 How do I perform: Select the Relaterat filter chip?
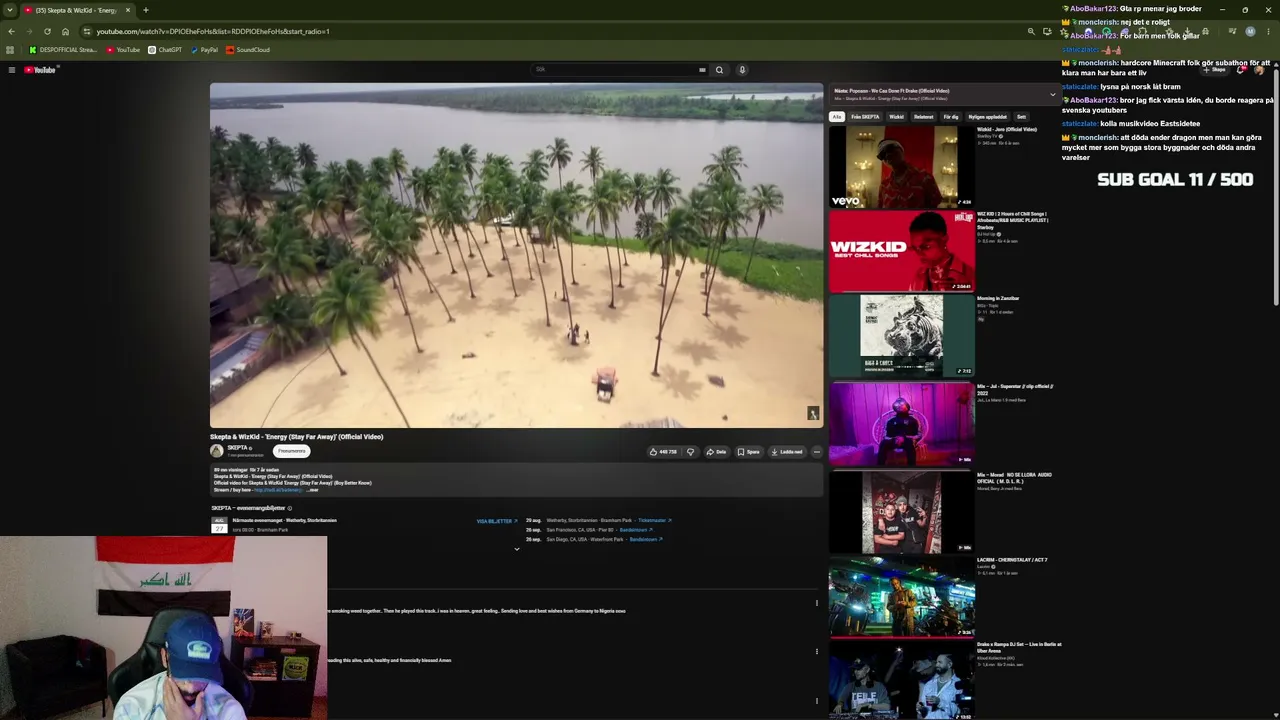coord(924,117)
